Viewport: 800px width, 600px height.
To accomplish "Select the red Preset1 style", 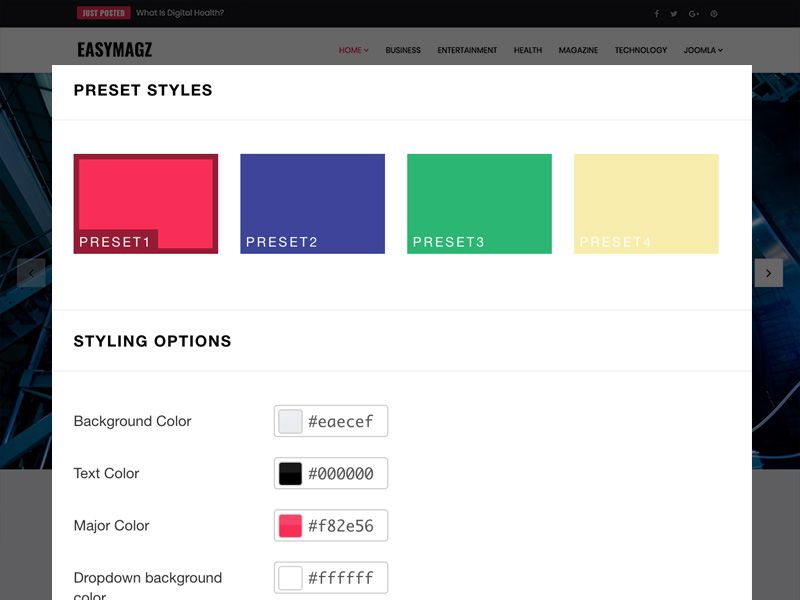I will 146,203.
